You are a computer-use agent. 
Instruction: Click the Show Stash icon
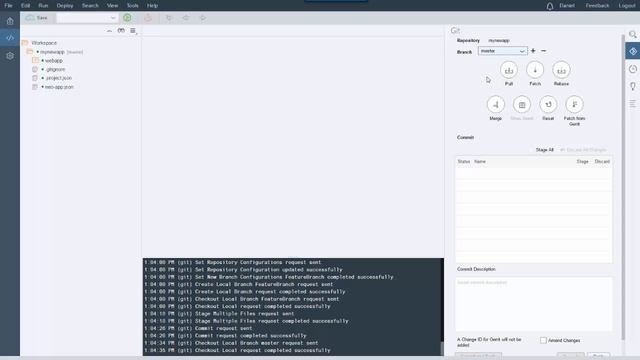click(522, 105)
